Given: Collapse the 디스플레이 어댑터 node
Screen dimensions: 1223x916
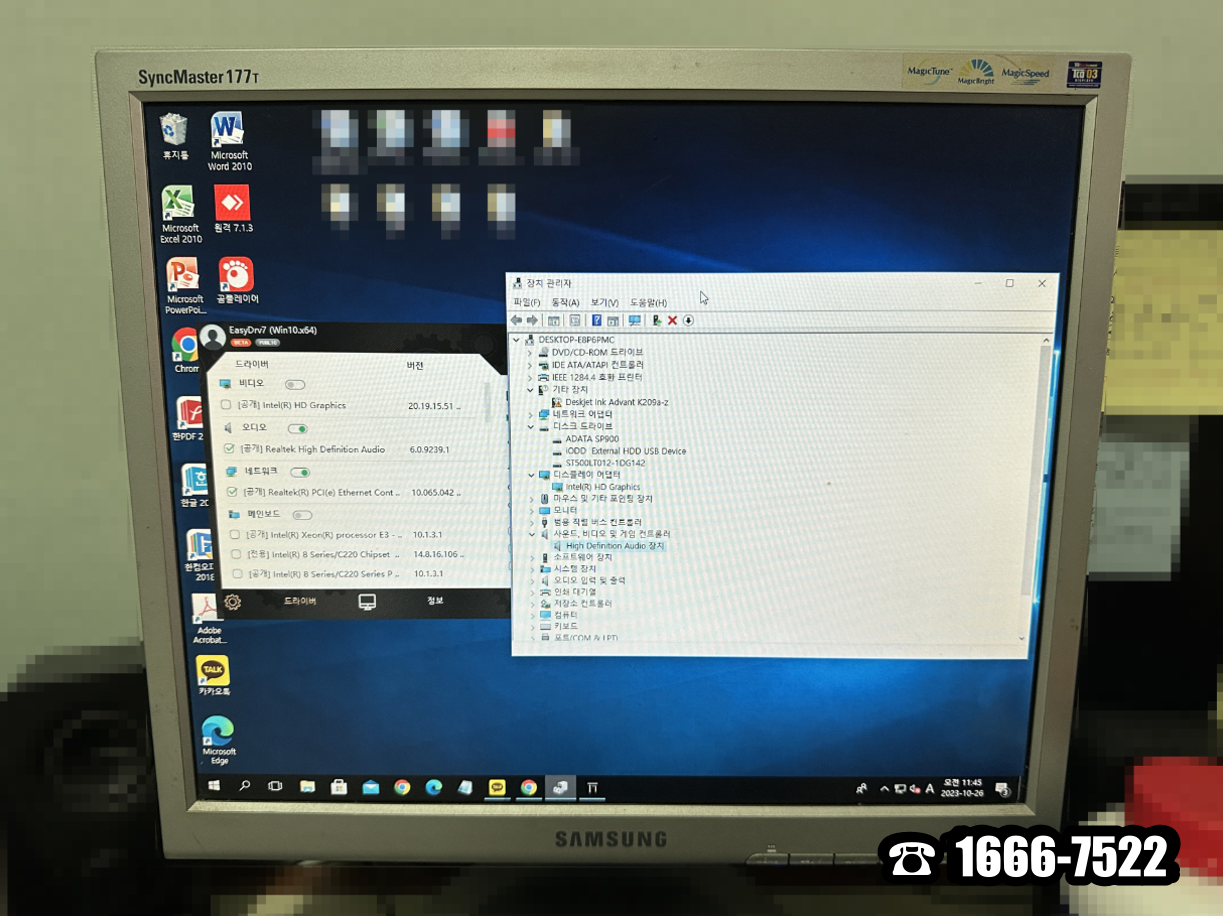Looking at the screenshot, I should [531, 475].
